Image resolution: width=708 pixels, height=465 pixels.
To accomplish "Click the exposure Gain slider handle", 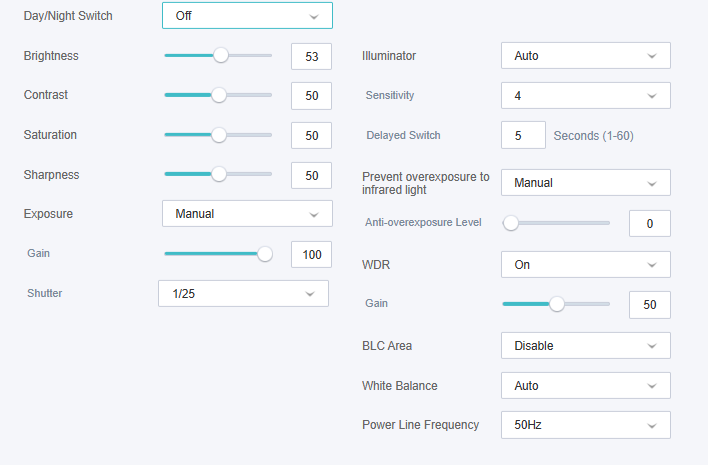I will pyautogui.click(x=265, y=254).
